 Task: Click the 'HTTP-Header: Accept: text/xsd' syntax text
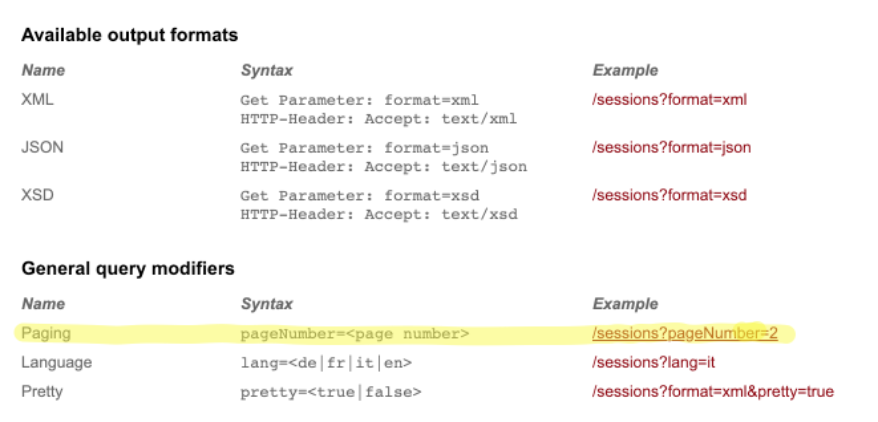tap(379, 214)
